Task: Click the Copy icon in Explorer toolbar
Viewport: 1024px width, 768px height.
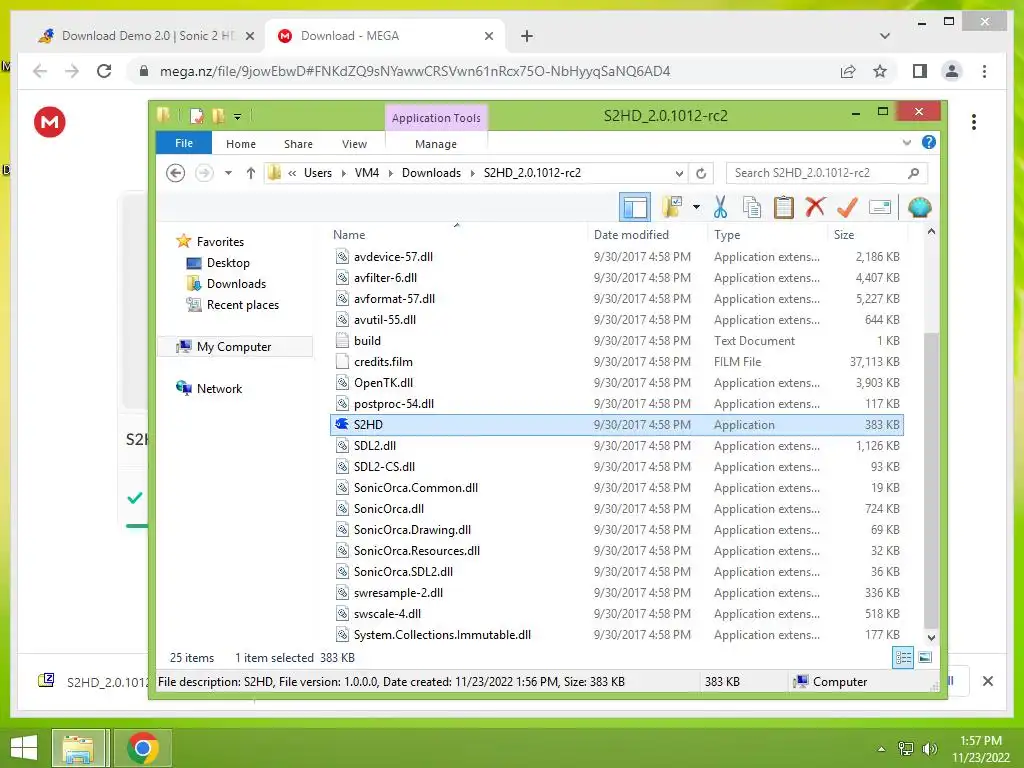Action: pyautogui.click(x=752, y=208)
